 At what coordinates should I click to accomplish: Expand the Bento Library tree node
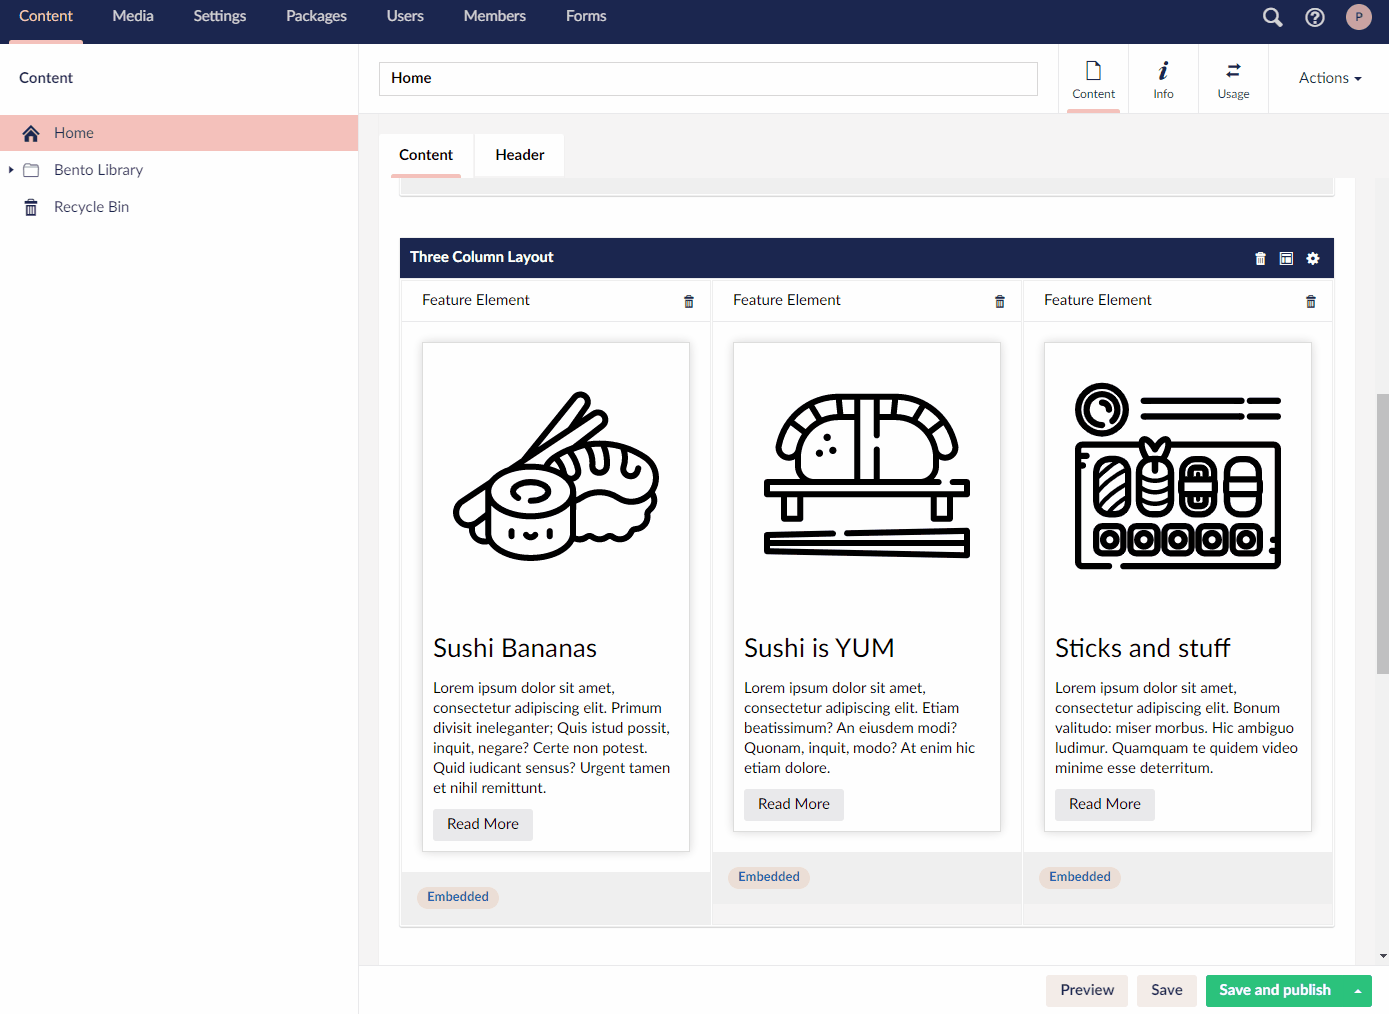coord(11,170)
